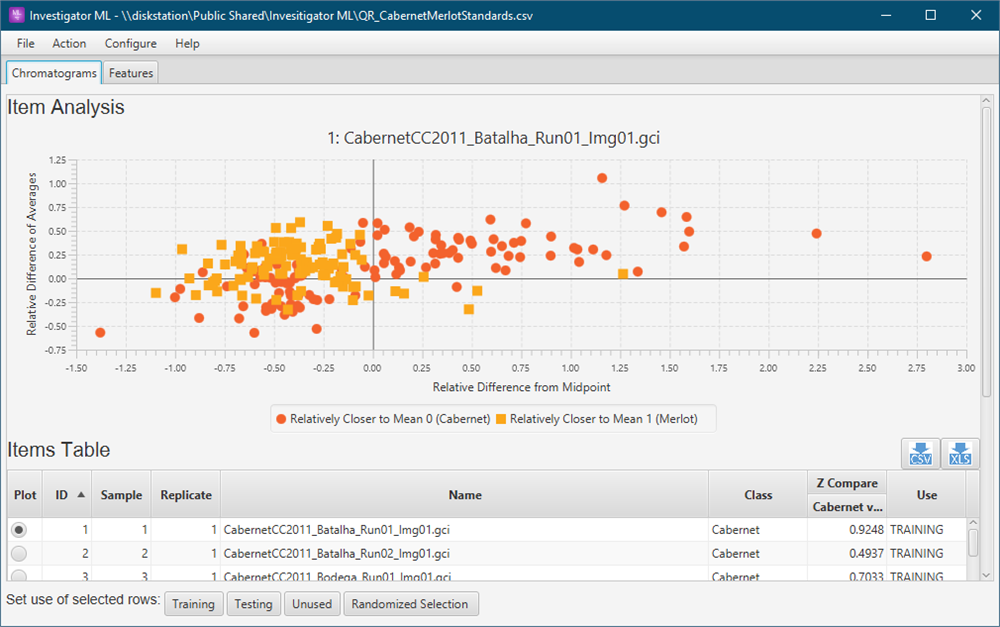
Task: Select plot radio button for row 1
Action: tap(20, 529)
